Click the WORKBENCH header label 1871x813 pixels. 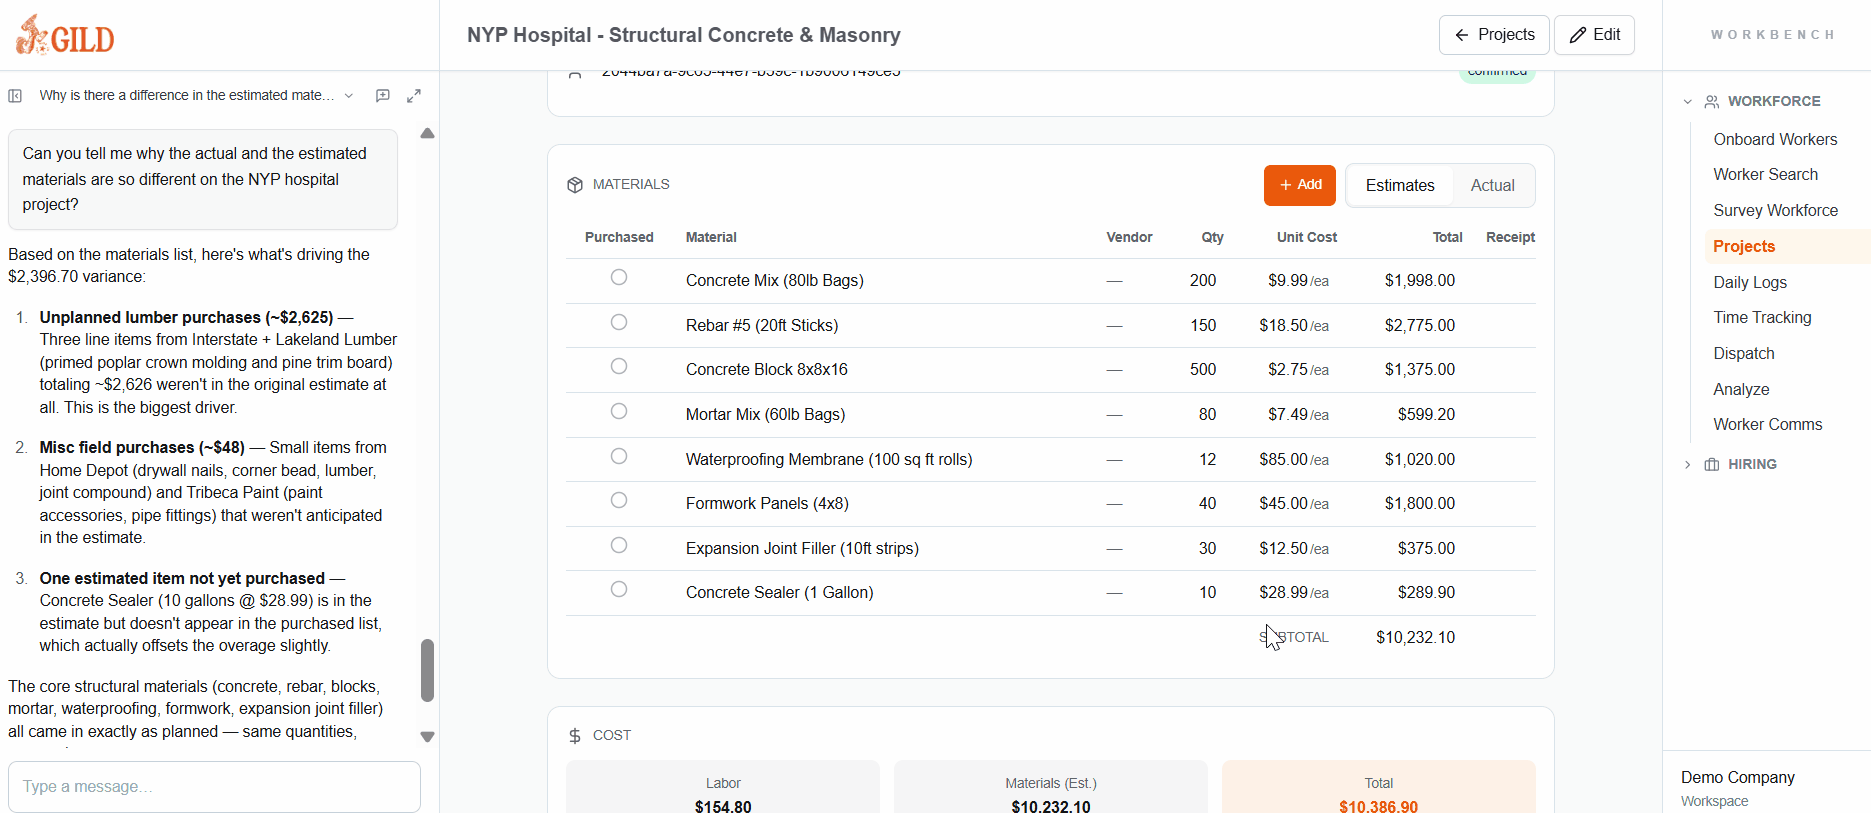tap(1772, 35)
